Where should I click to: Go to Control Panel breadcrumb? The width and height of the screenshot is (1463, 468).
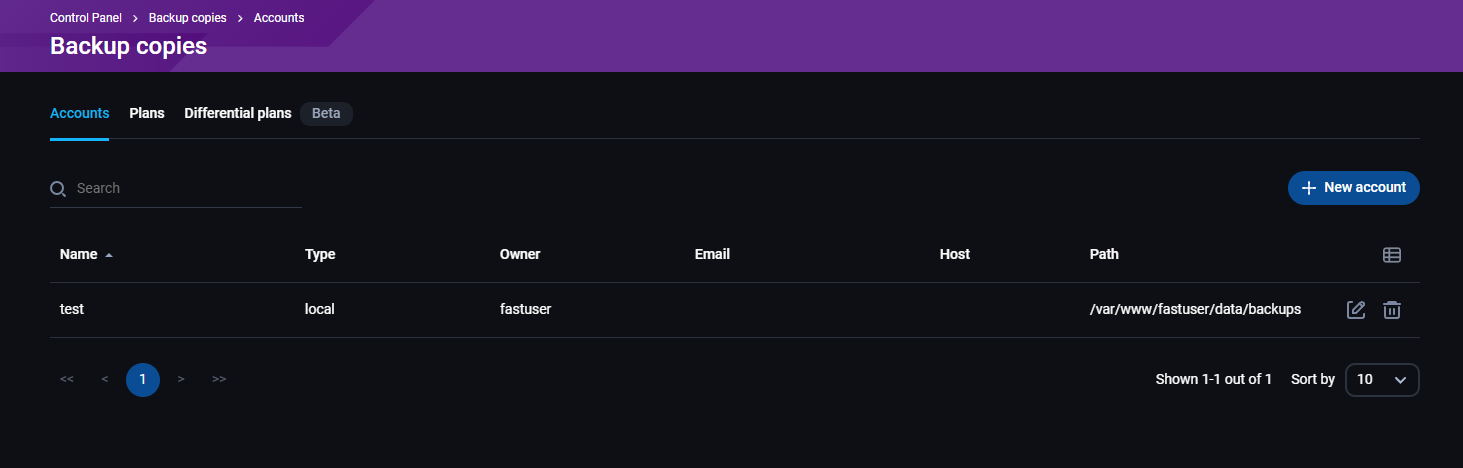[86, 18]
